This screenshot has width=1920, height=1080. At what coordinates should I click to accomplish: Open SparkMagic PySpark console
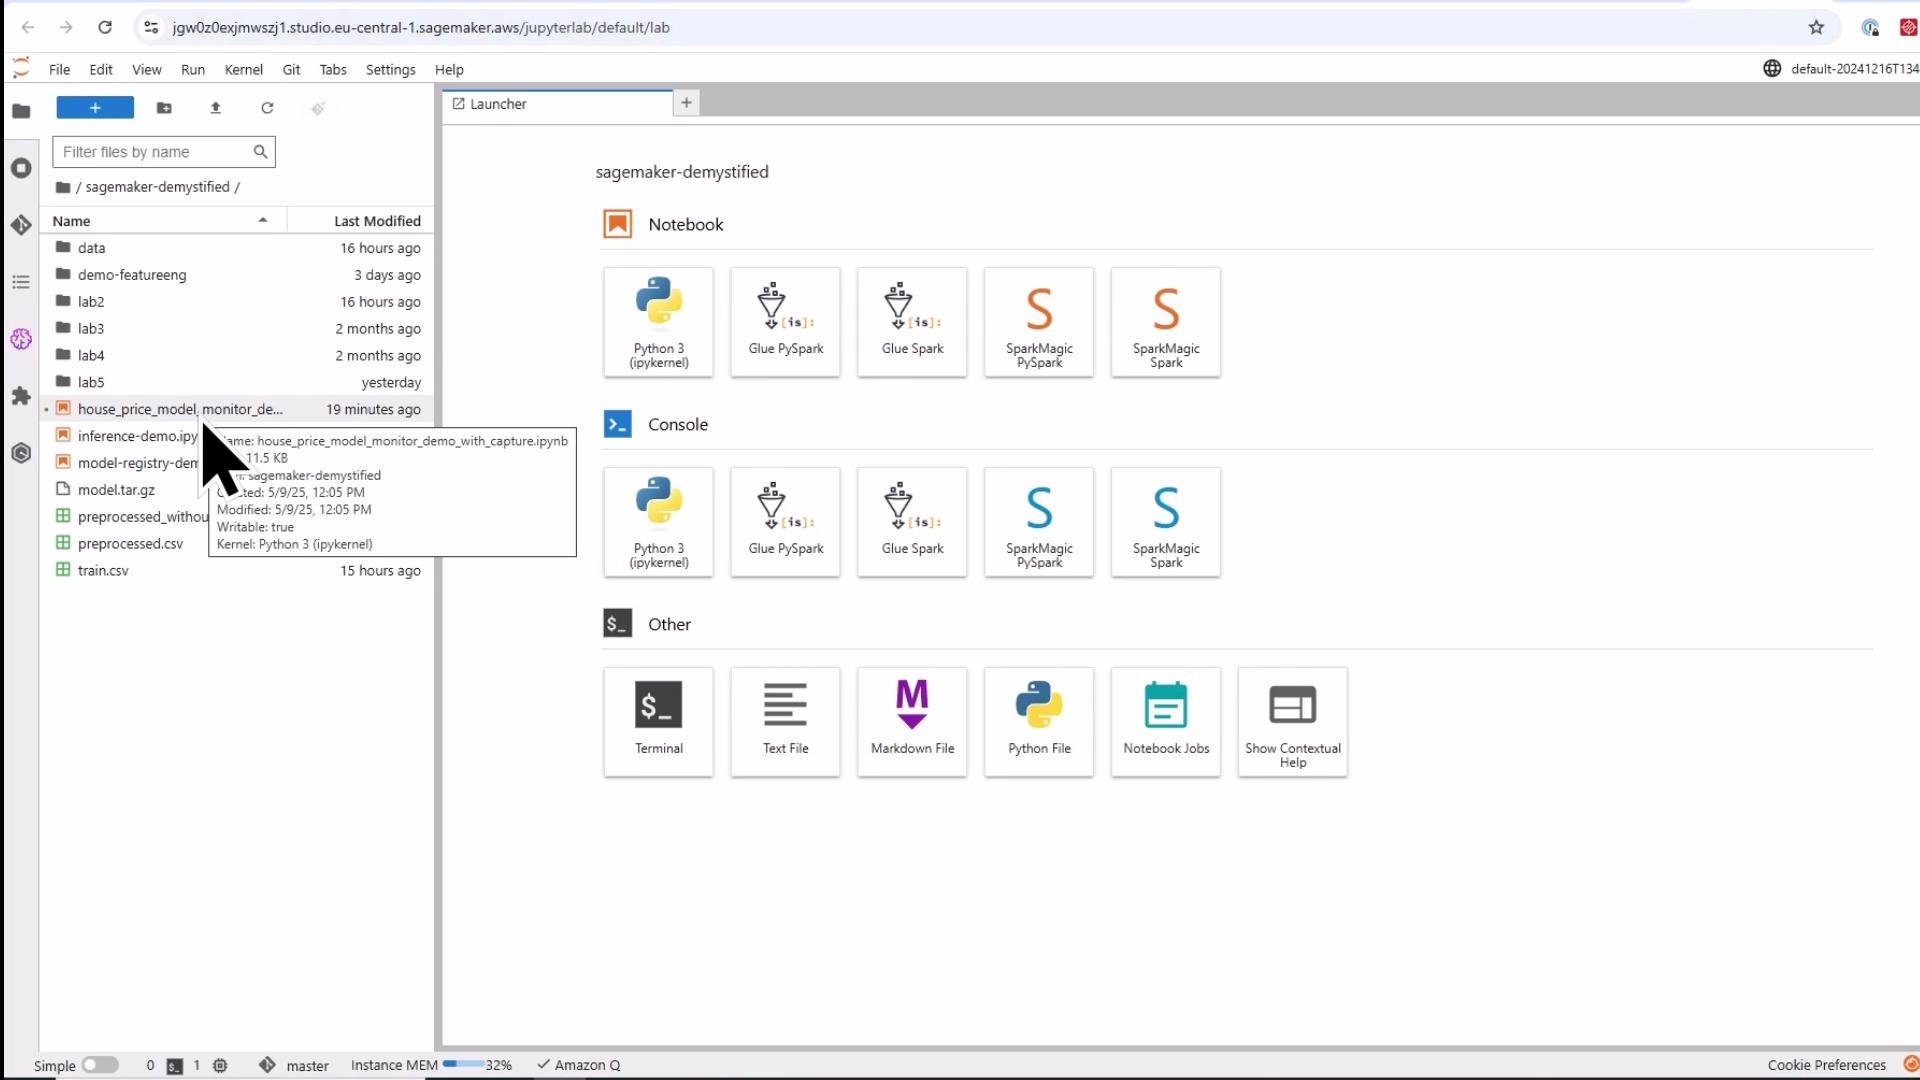click(1039, 522)
